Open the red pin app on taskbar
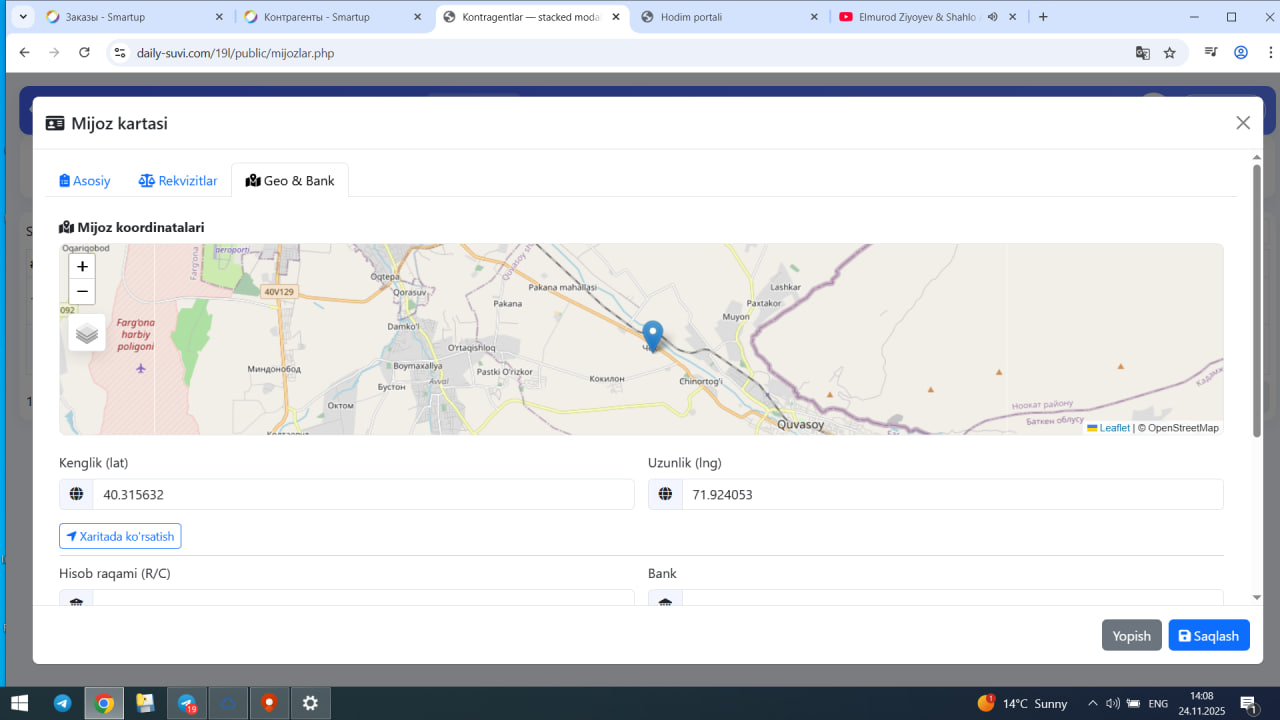 click(x=269, y=703)
